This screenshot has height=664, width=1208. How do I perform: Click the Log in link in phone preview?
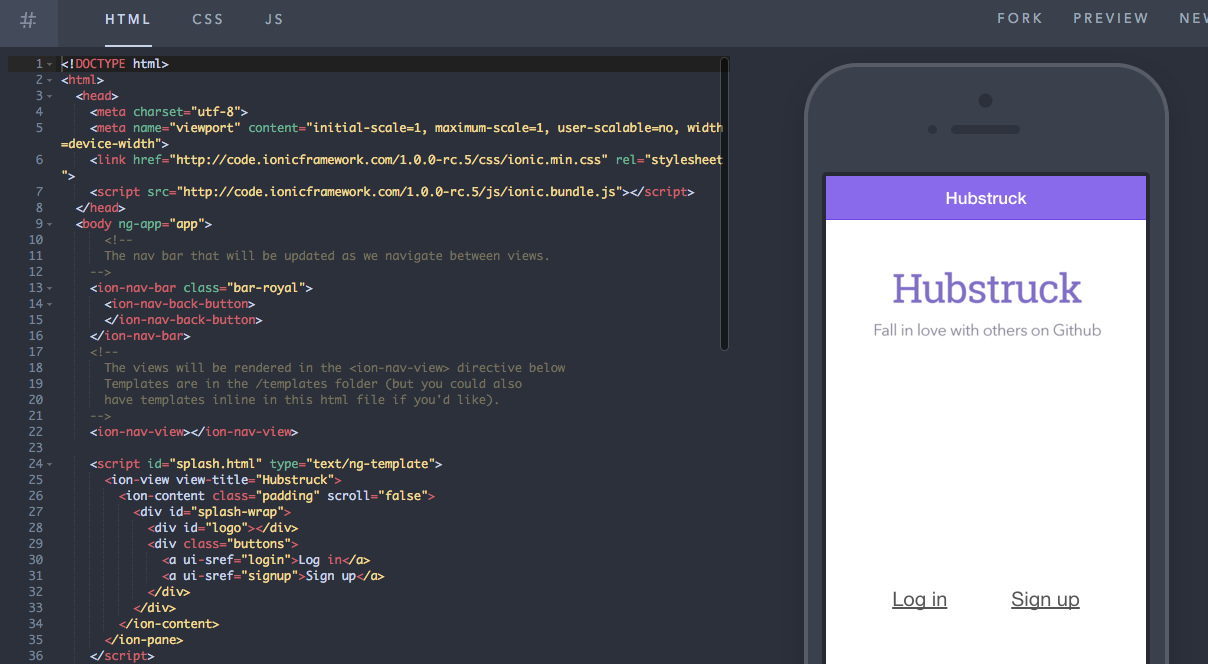tap(919, 599)
